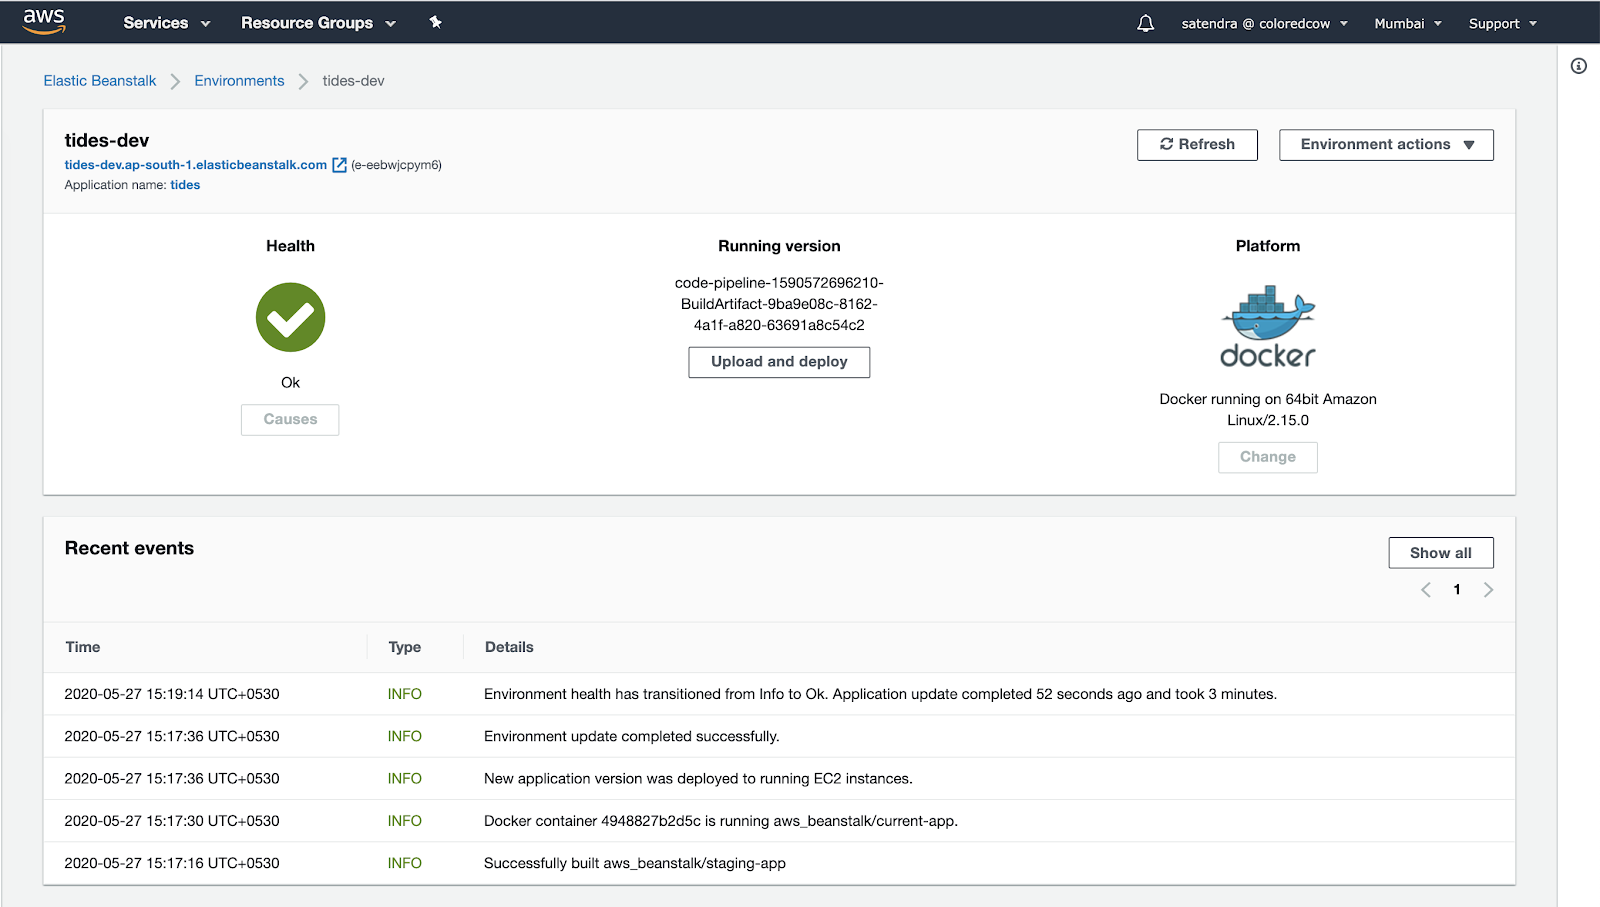Select 'New application version was deployed' event text

tap(698, 778)
